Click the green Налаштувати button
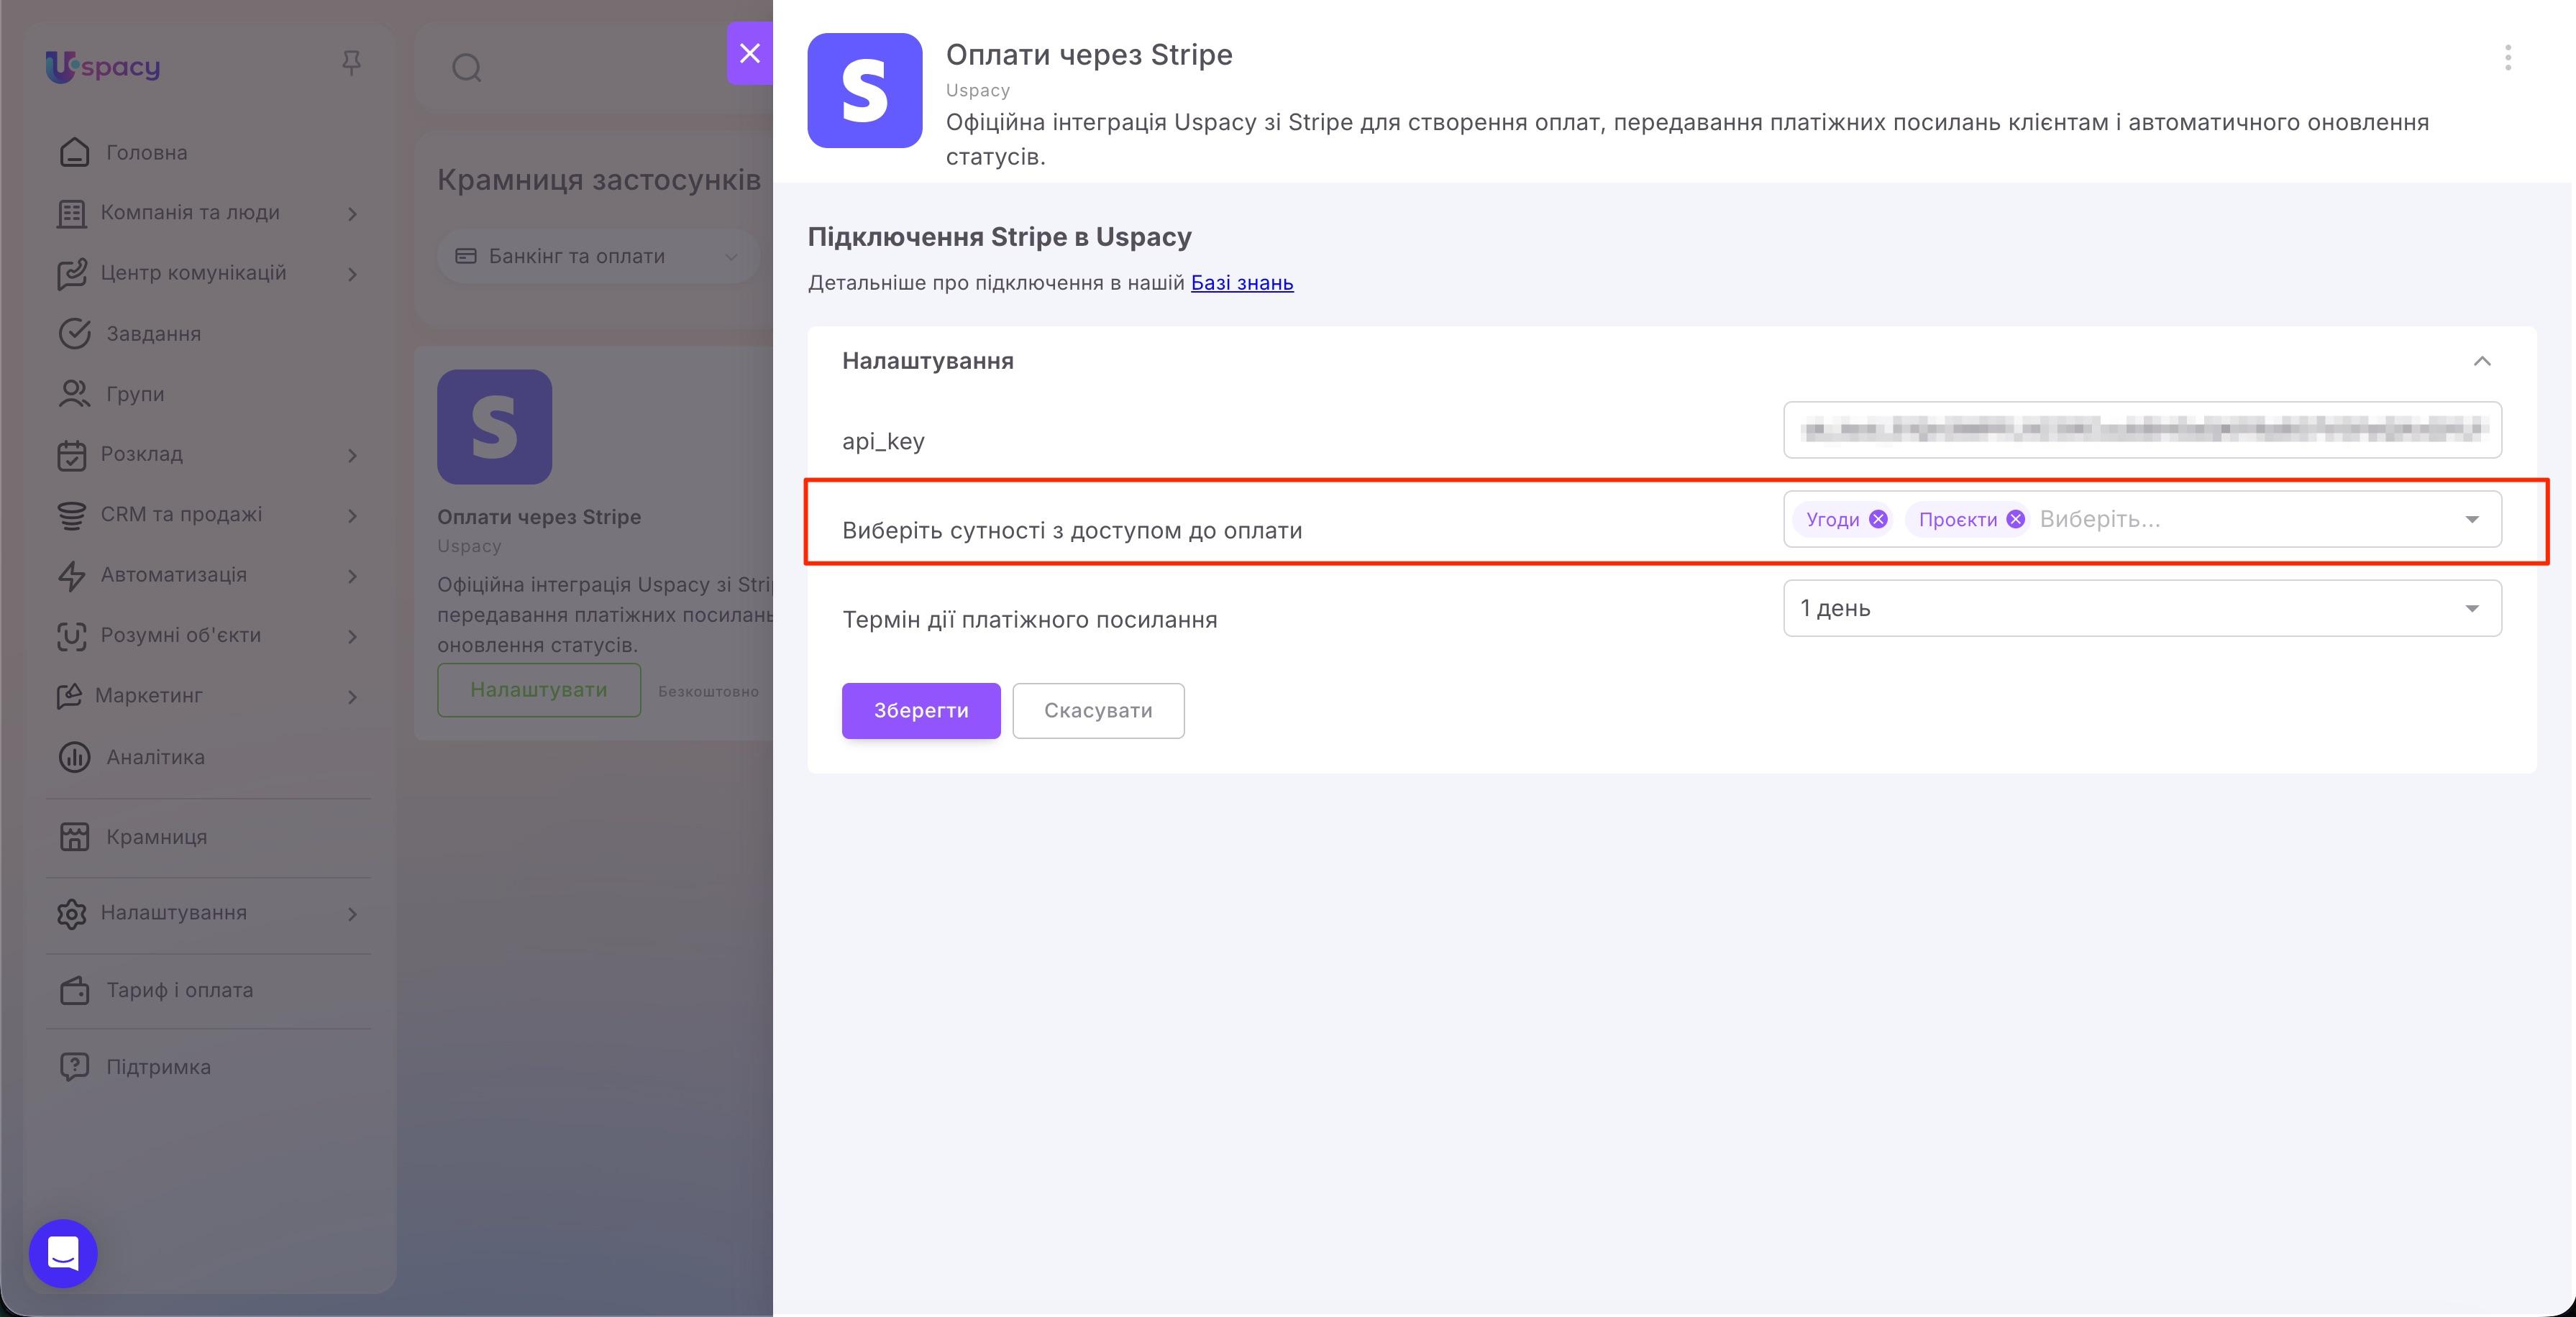 tap(539, 690)
